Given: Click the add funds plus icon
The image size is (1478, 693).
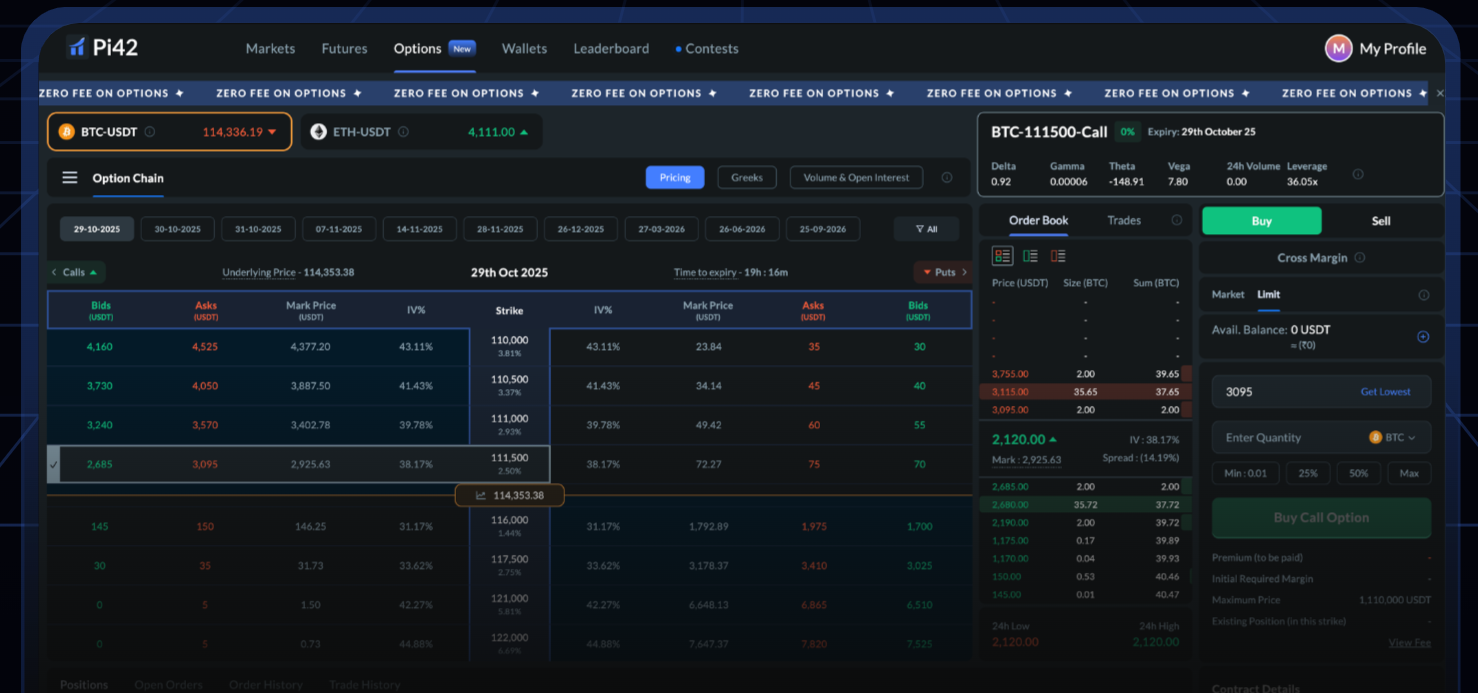Looking at the screenshot, I should tap(1423, 337).
